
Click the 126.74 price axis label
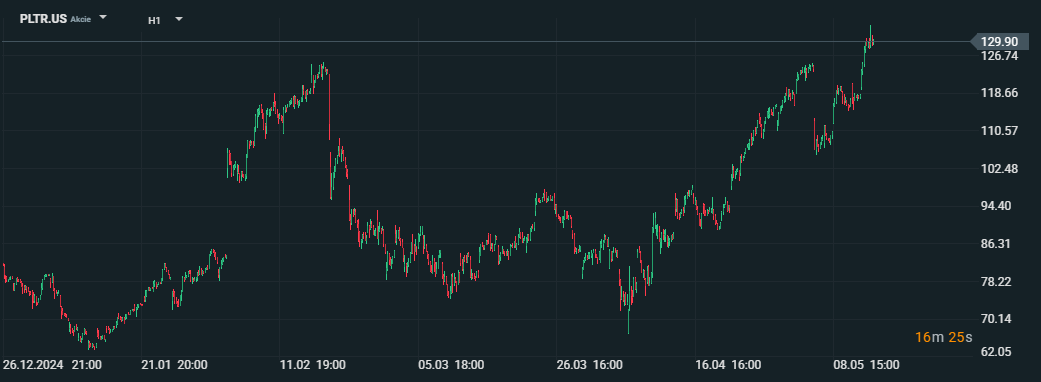pos(999,56)
